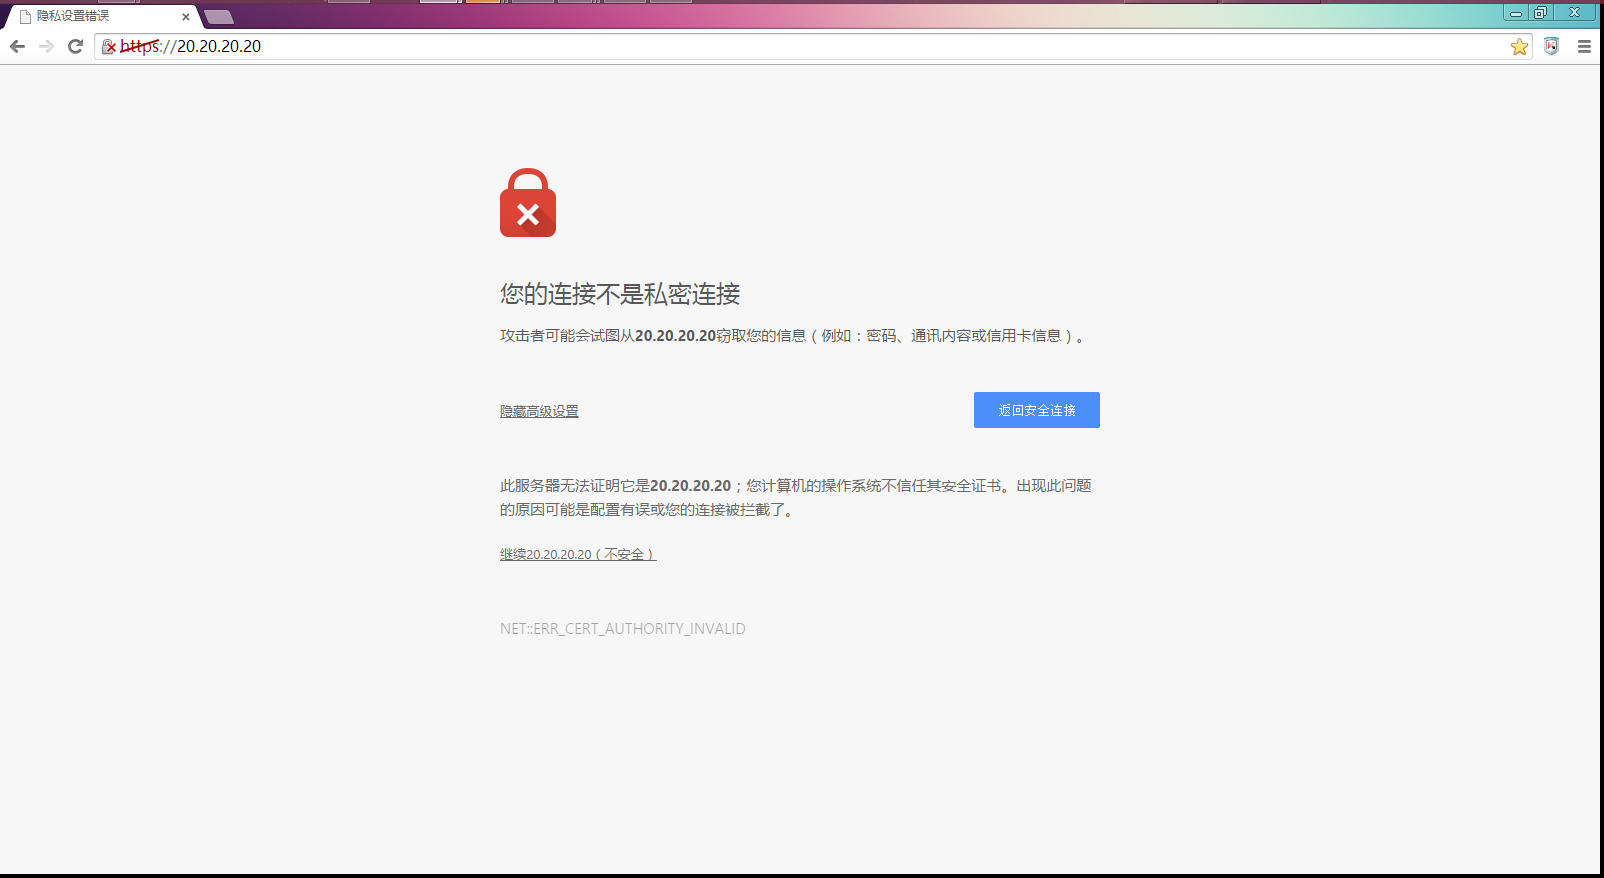
Task: Click the forward navigation arrow
Action: point(46,47)
